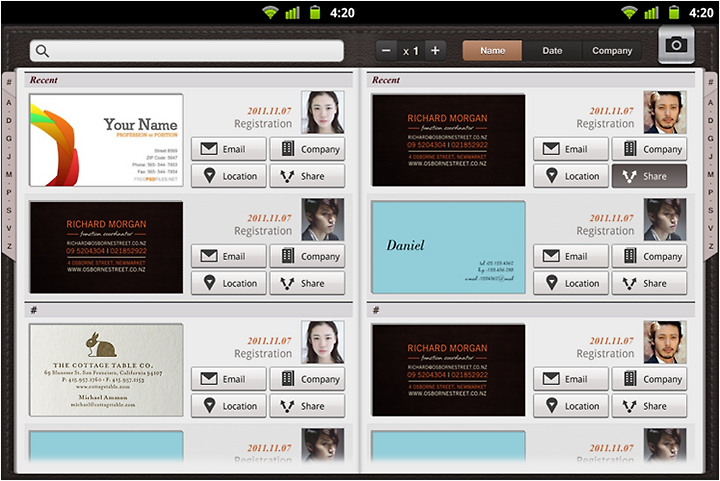The image size is (720, 481).
Task: Click the 2011.11.07 date on Daniel card
Action: [x=611, y=218]
